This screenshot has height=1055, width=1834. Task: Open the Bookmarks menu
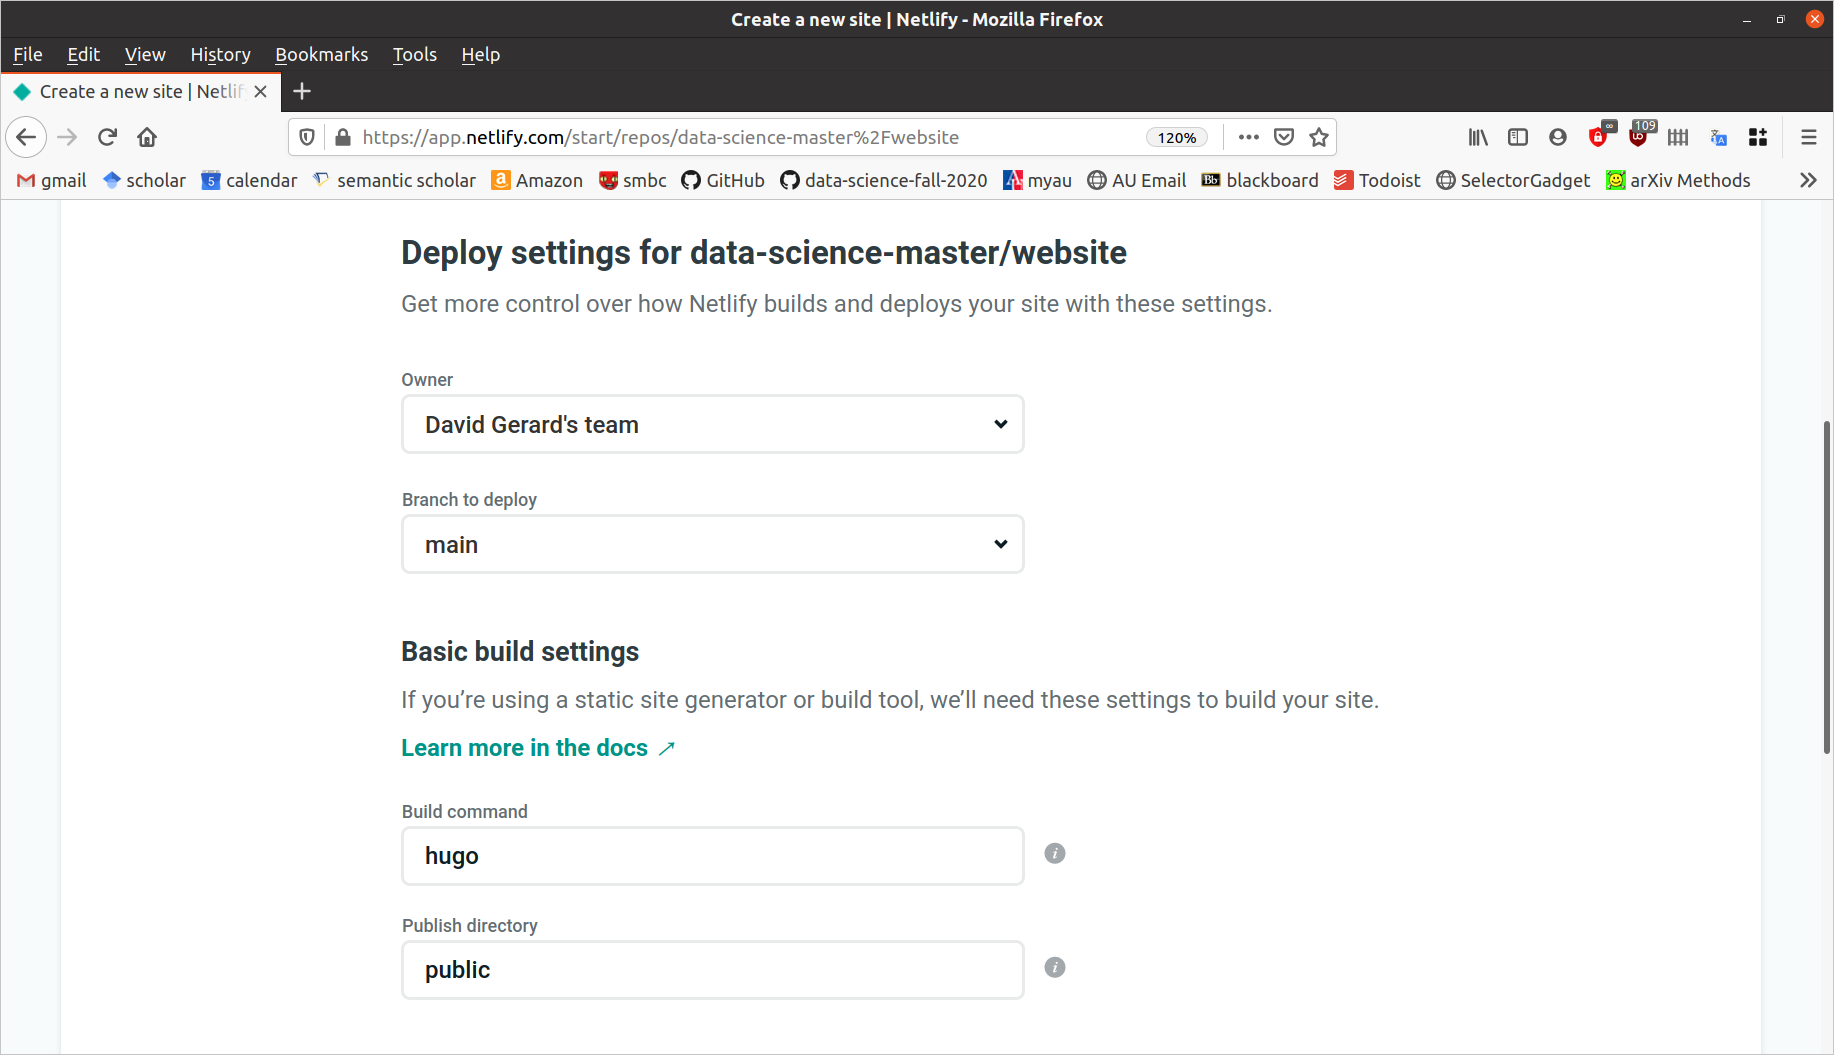(x=321, y=54)
